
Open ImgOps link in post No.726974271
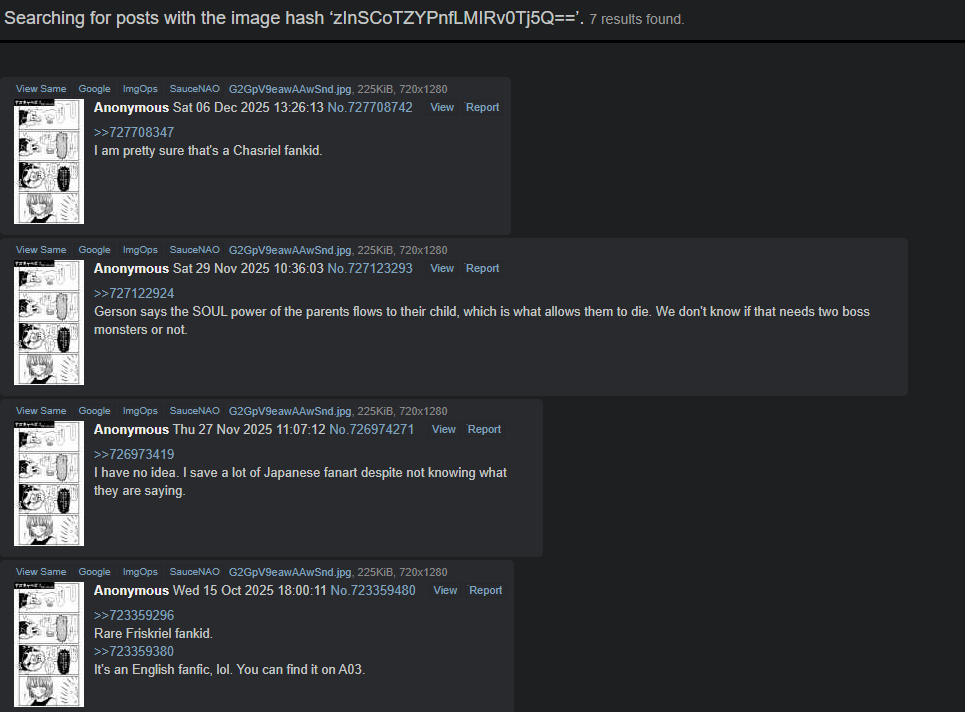coord(140,410)
